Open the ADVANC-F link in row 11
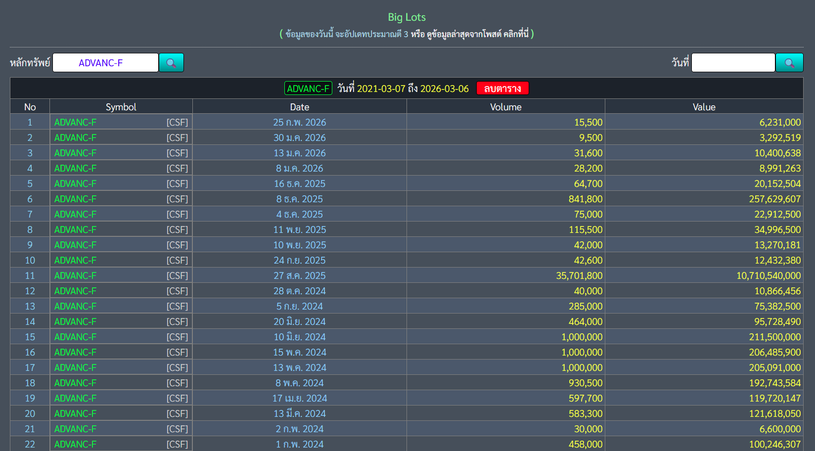Viewport: 815px width, 451px height. [x=75, y=275]
